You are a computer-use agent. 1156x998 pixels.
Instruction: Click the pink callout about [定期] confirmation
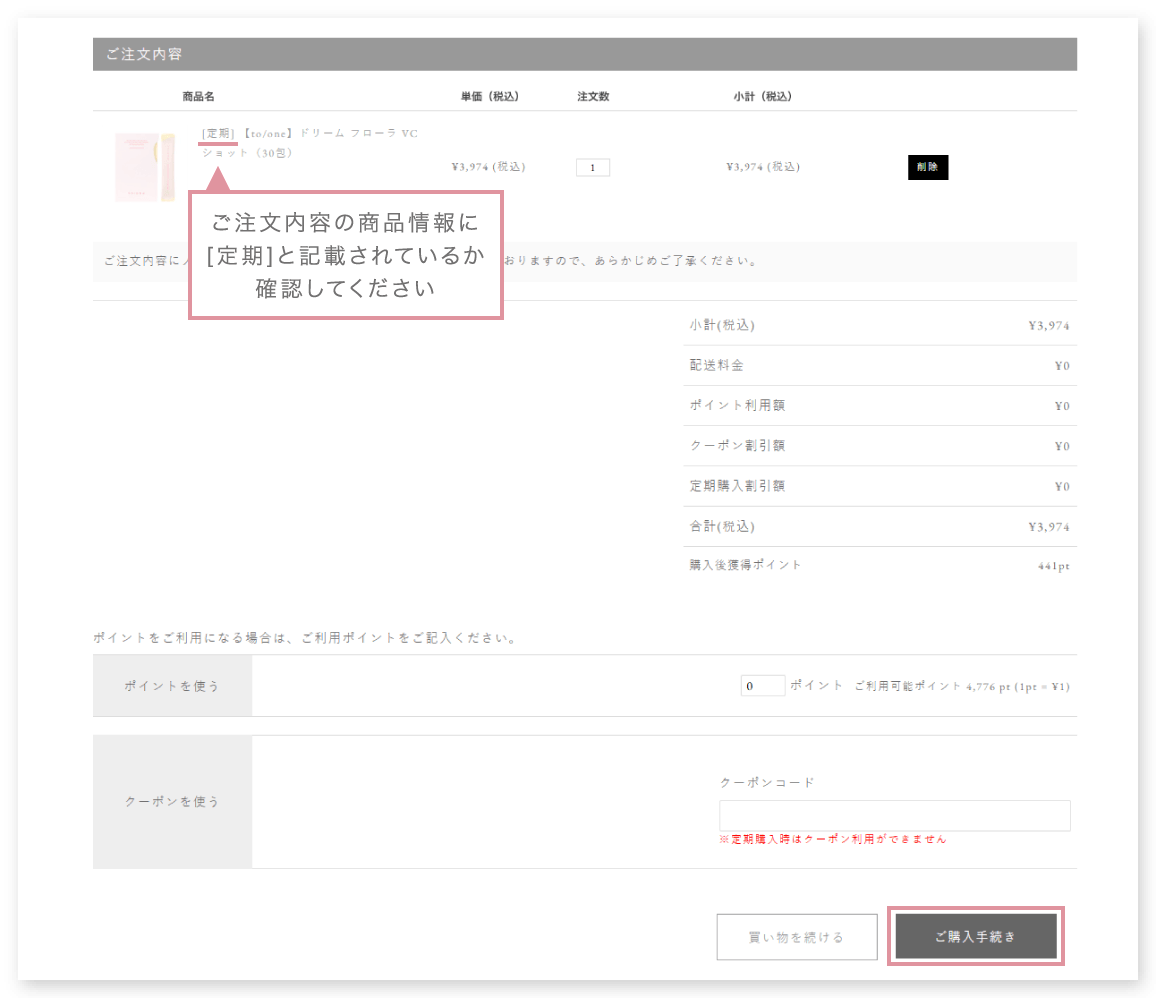[345, 257]
